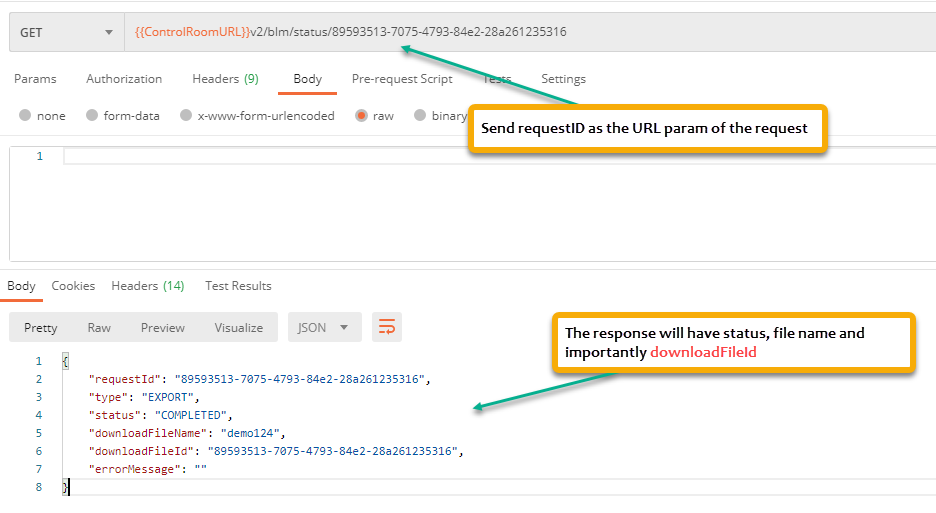Click the "errorMessage" key in response
Screen dimensions: 936x513
pyautogui.click(x=134, y=469)
